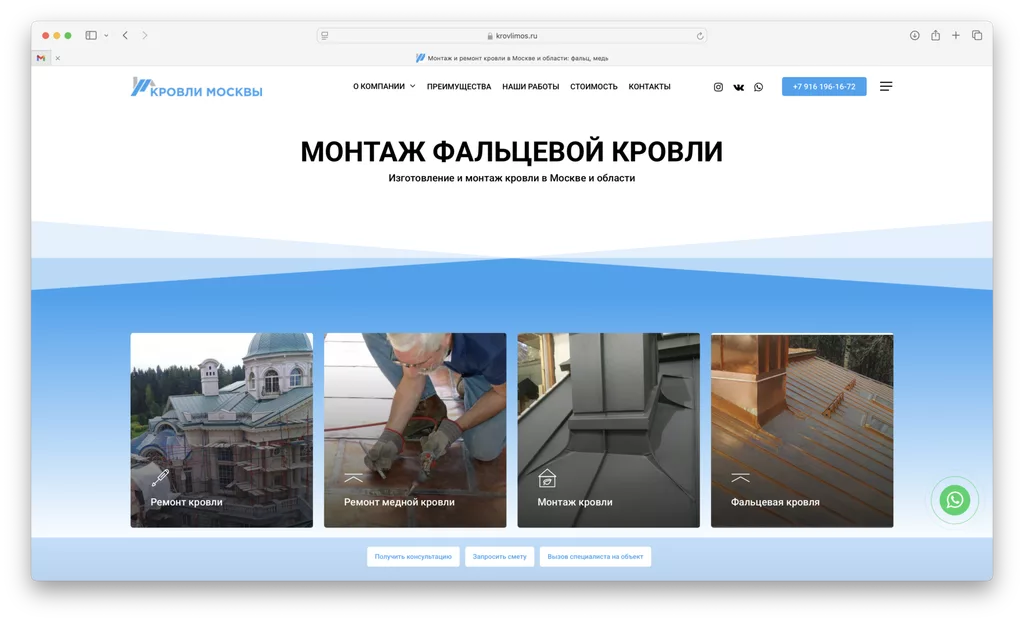Screen dimensions: 1024x622
Task: Click the page settings icon in address bar
Action: coord(325,36)
